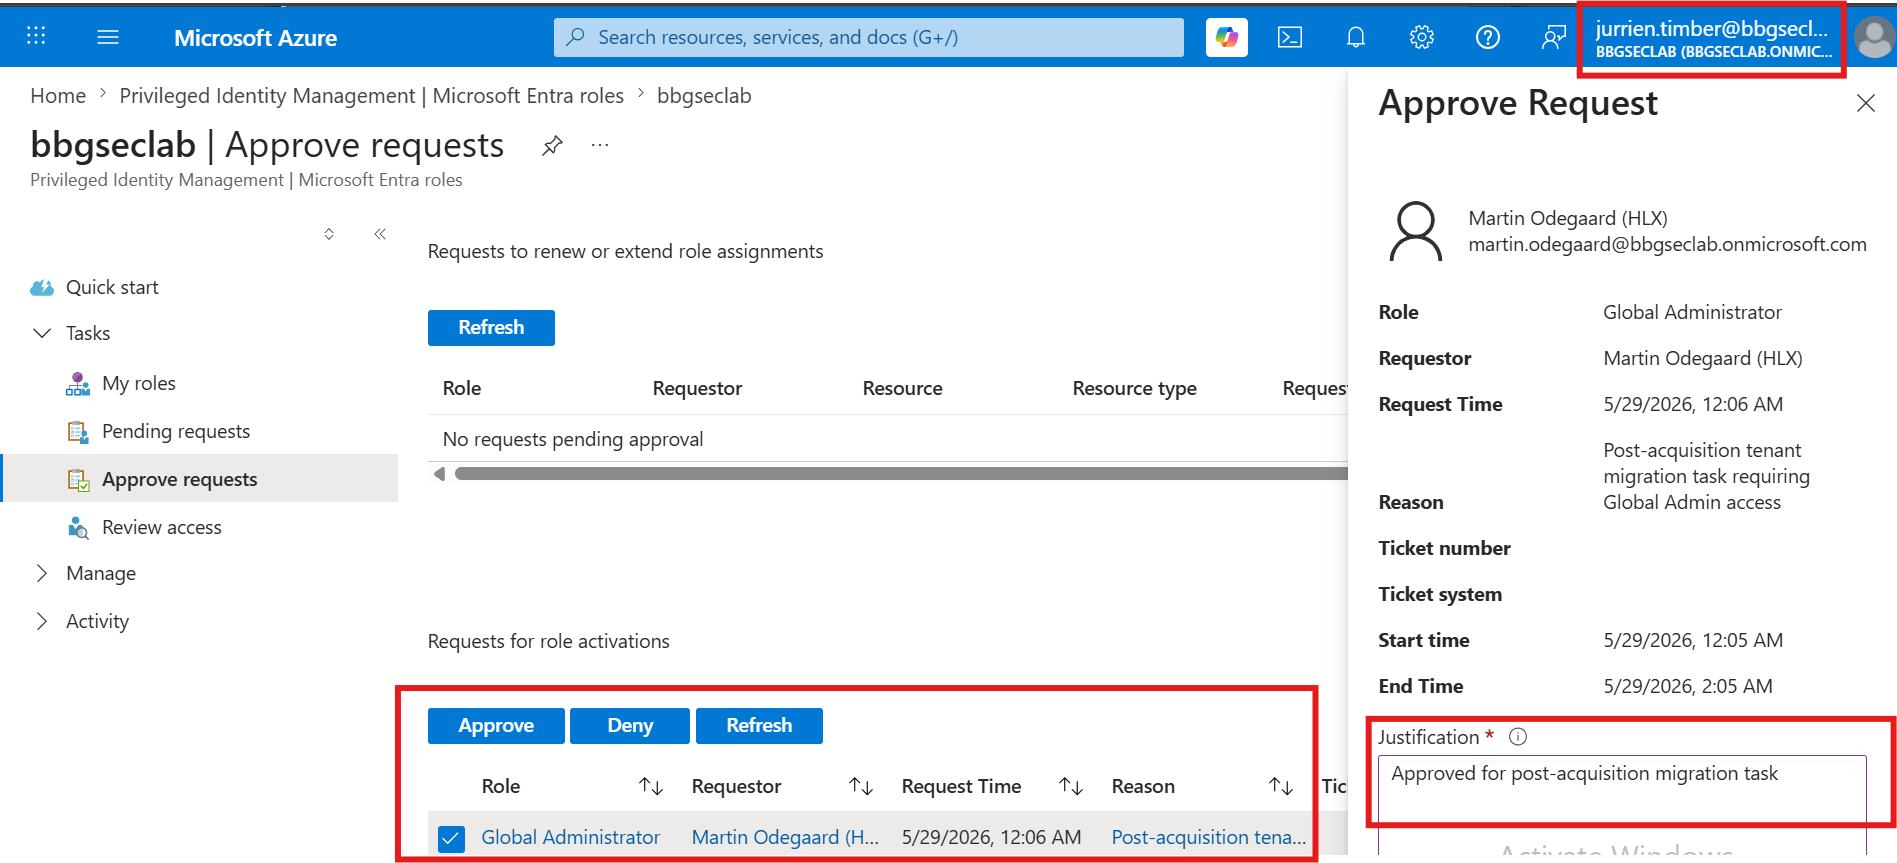Select Approve requests menu item
1897x863 pixels.
180,480
